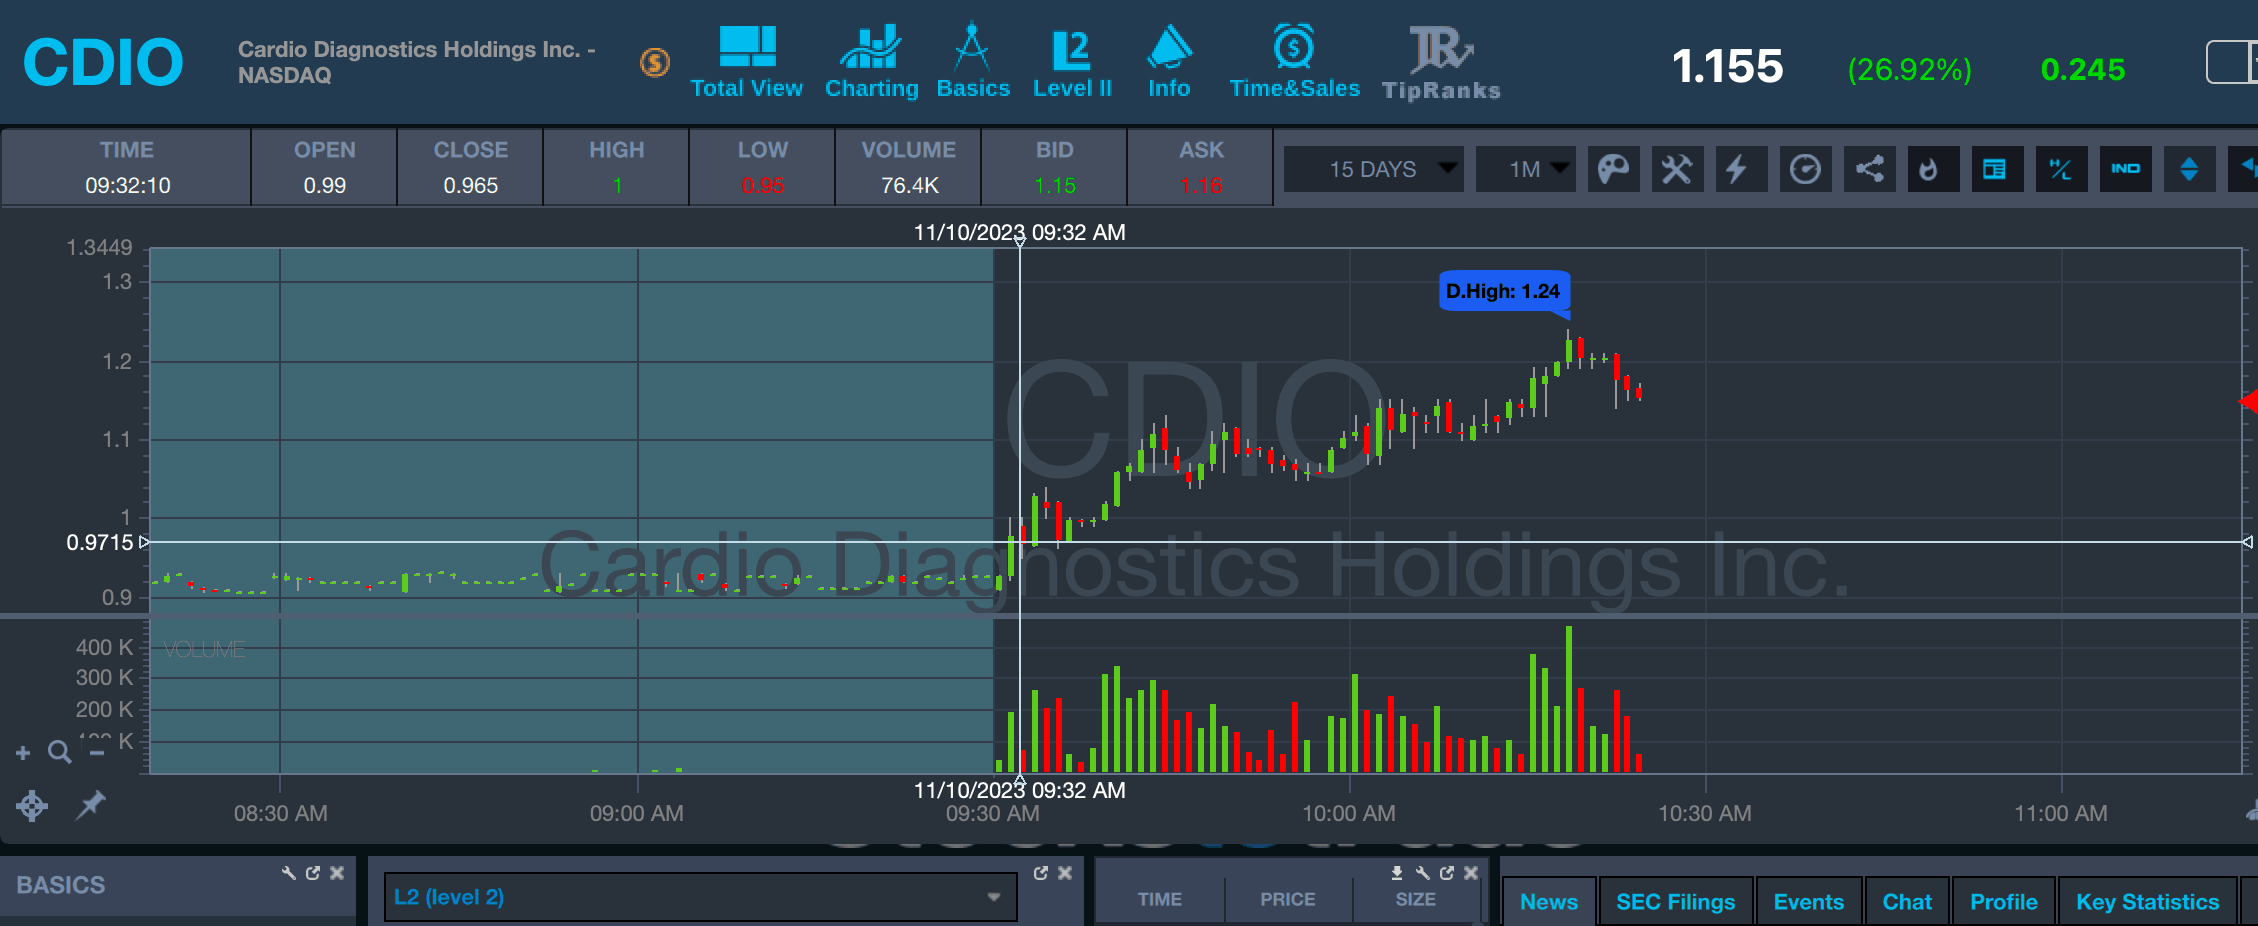This screenshot has width=2258, height=926.
Task: Click the BID value 1.15
Action: pyautogui.click(x=1055, y=185)
